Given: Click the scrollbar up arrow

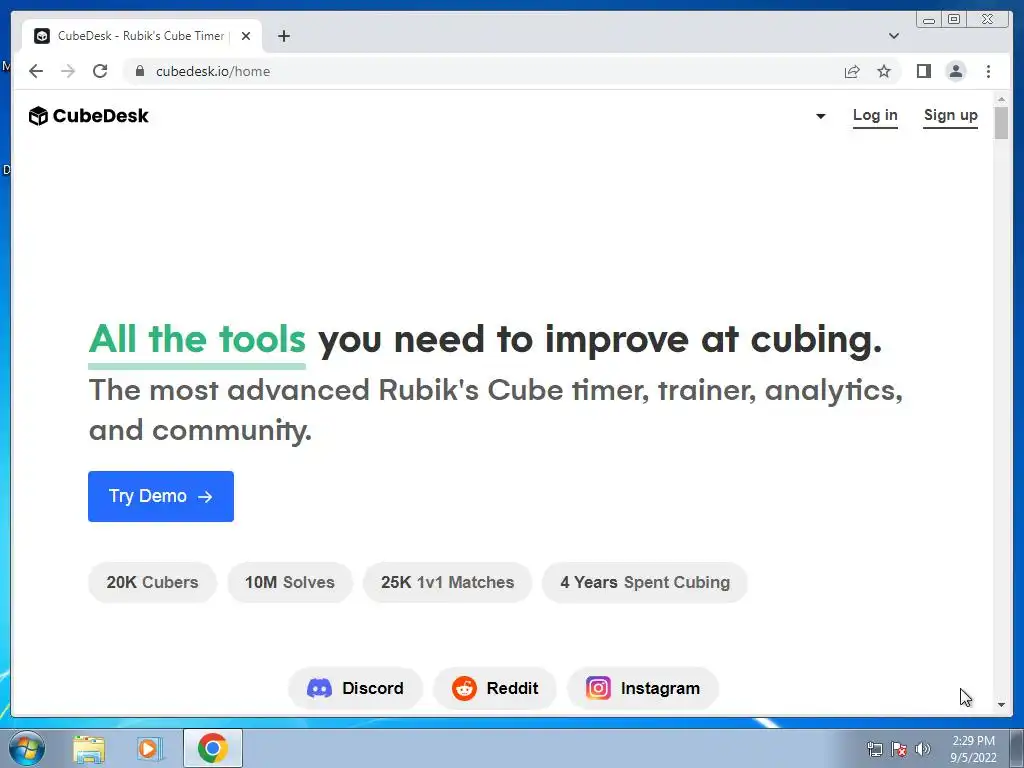Looking at the screenshot, I should coord(1001,99).
